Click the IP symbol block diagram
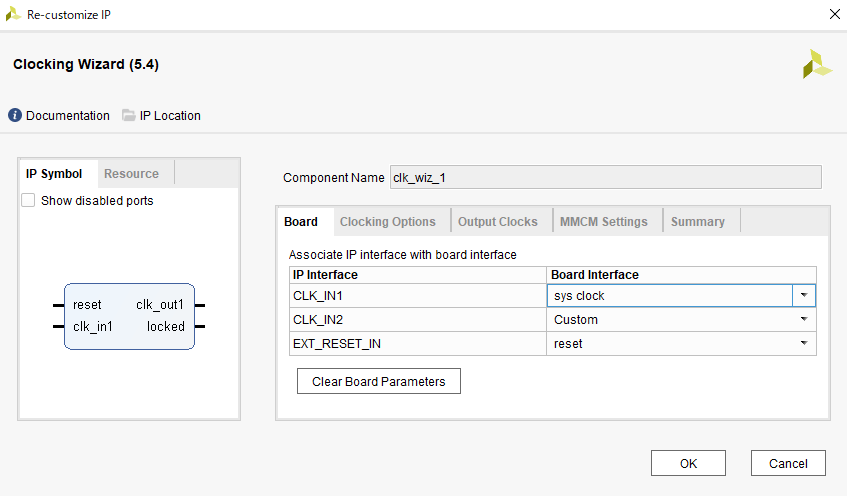 tap(129, 316)
